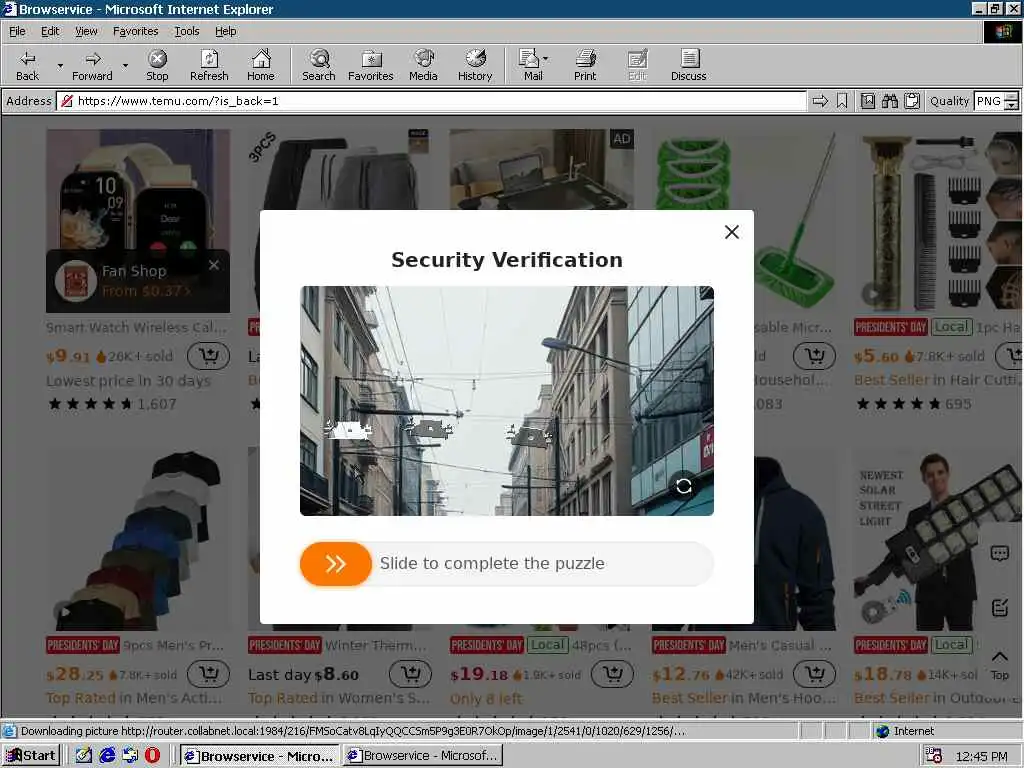
Task: Click the slide to complete puzzle track
Action: pyautogui.click(x=507, y=564)
